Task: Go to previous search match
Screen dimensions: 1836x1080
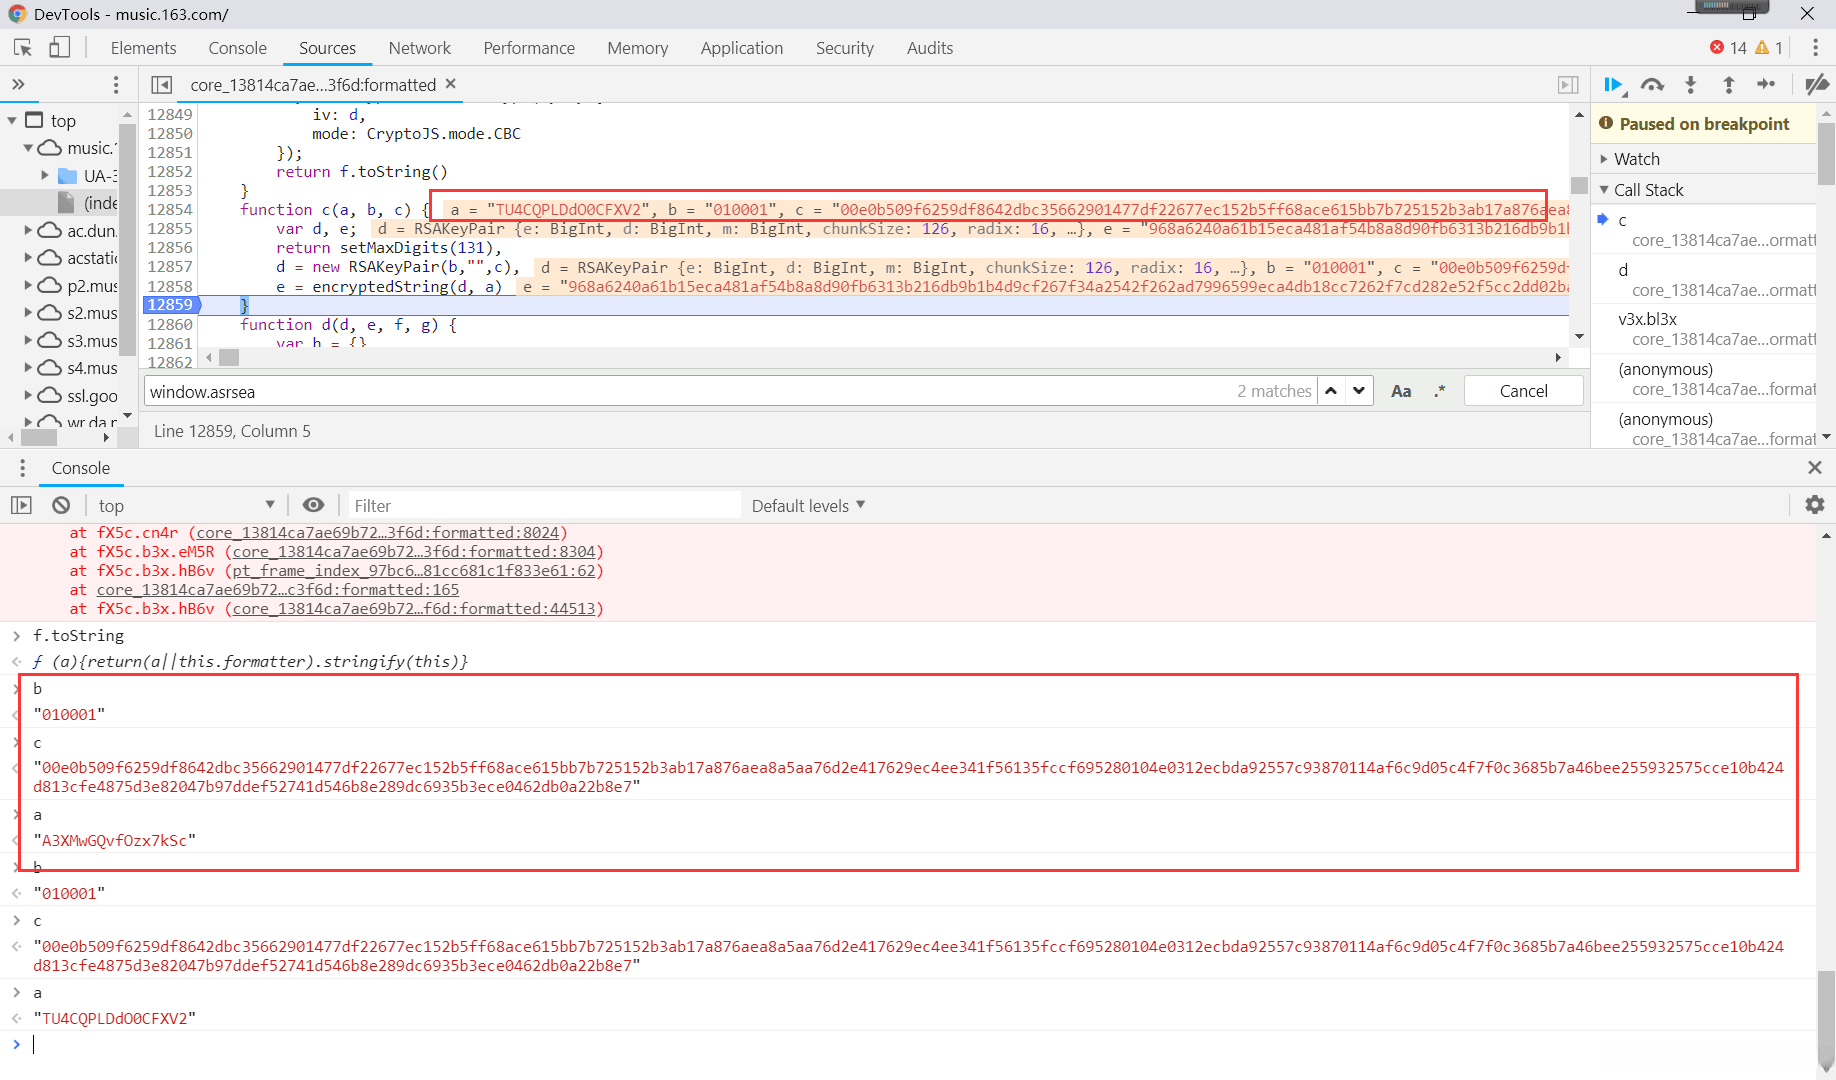Action: click(x=1331, y=391)
